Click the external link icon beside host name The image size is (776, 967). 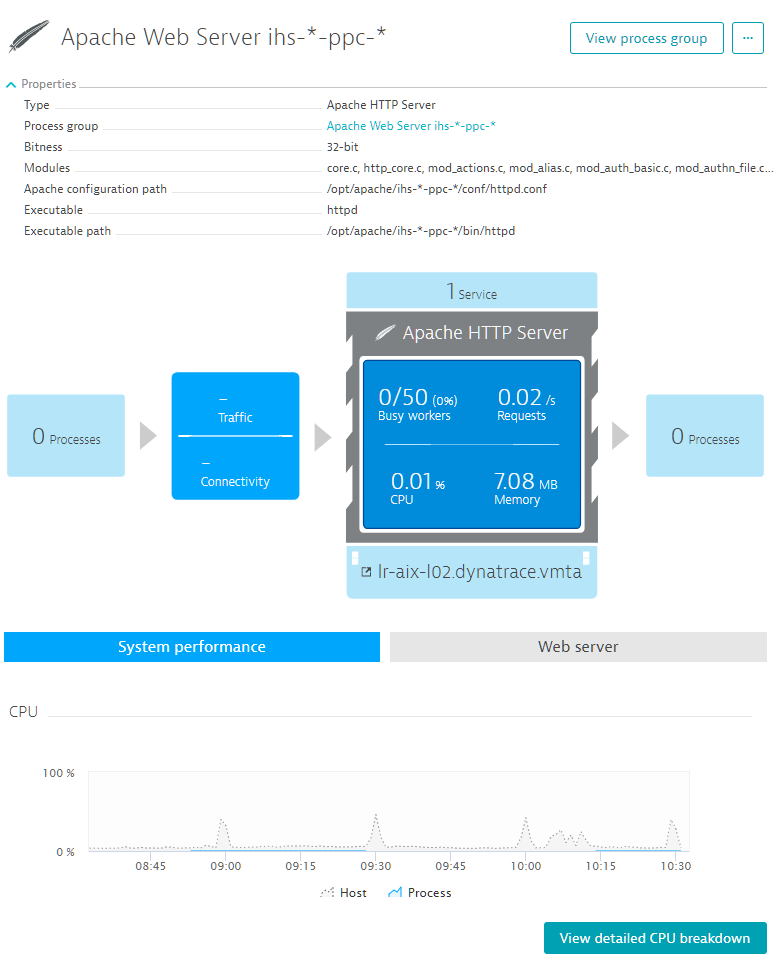[x=366, y=572]
